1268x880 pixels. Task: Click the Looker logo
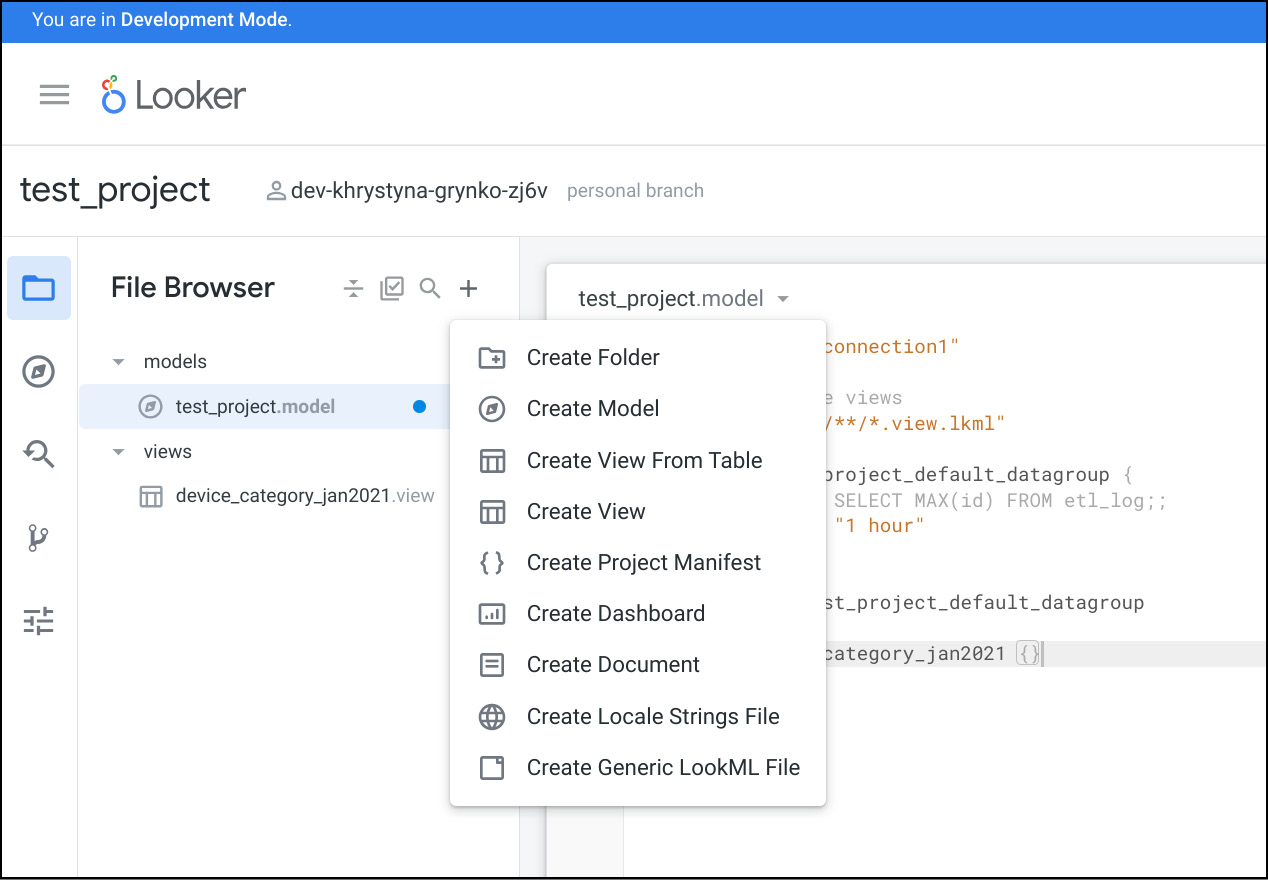click(174, 95)
